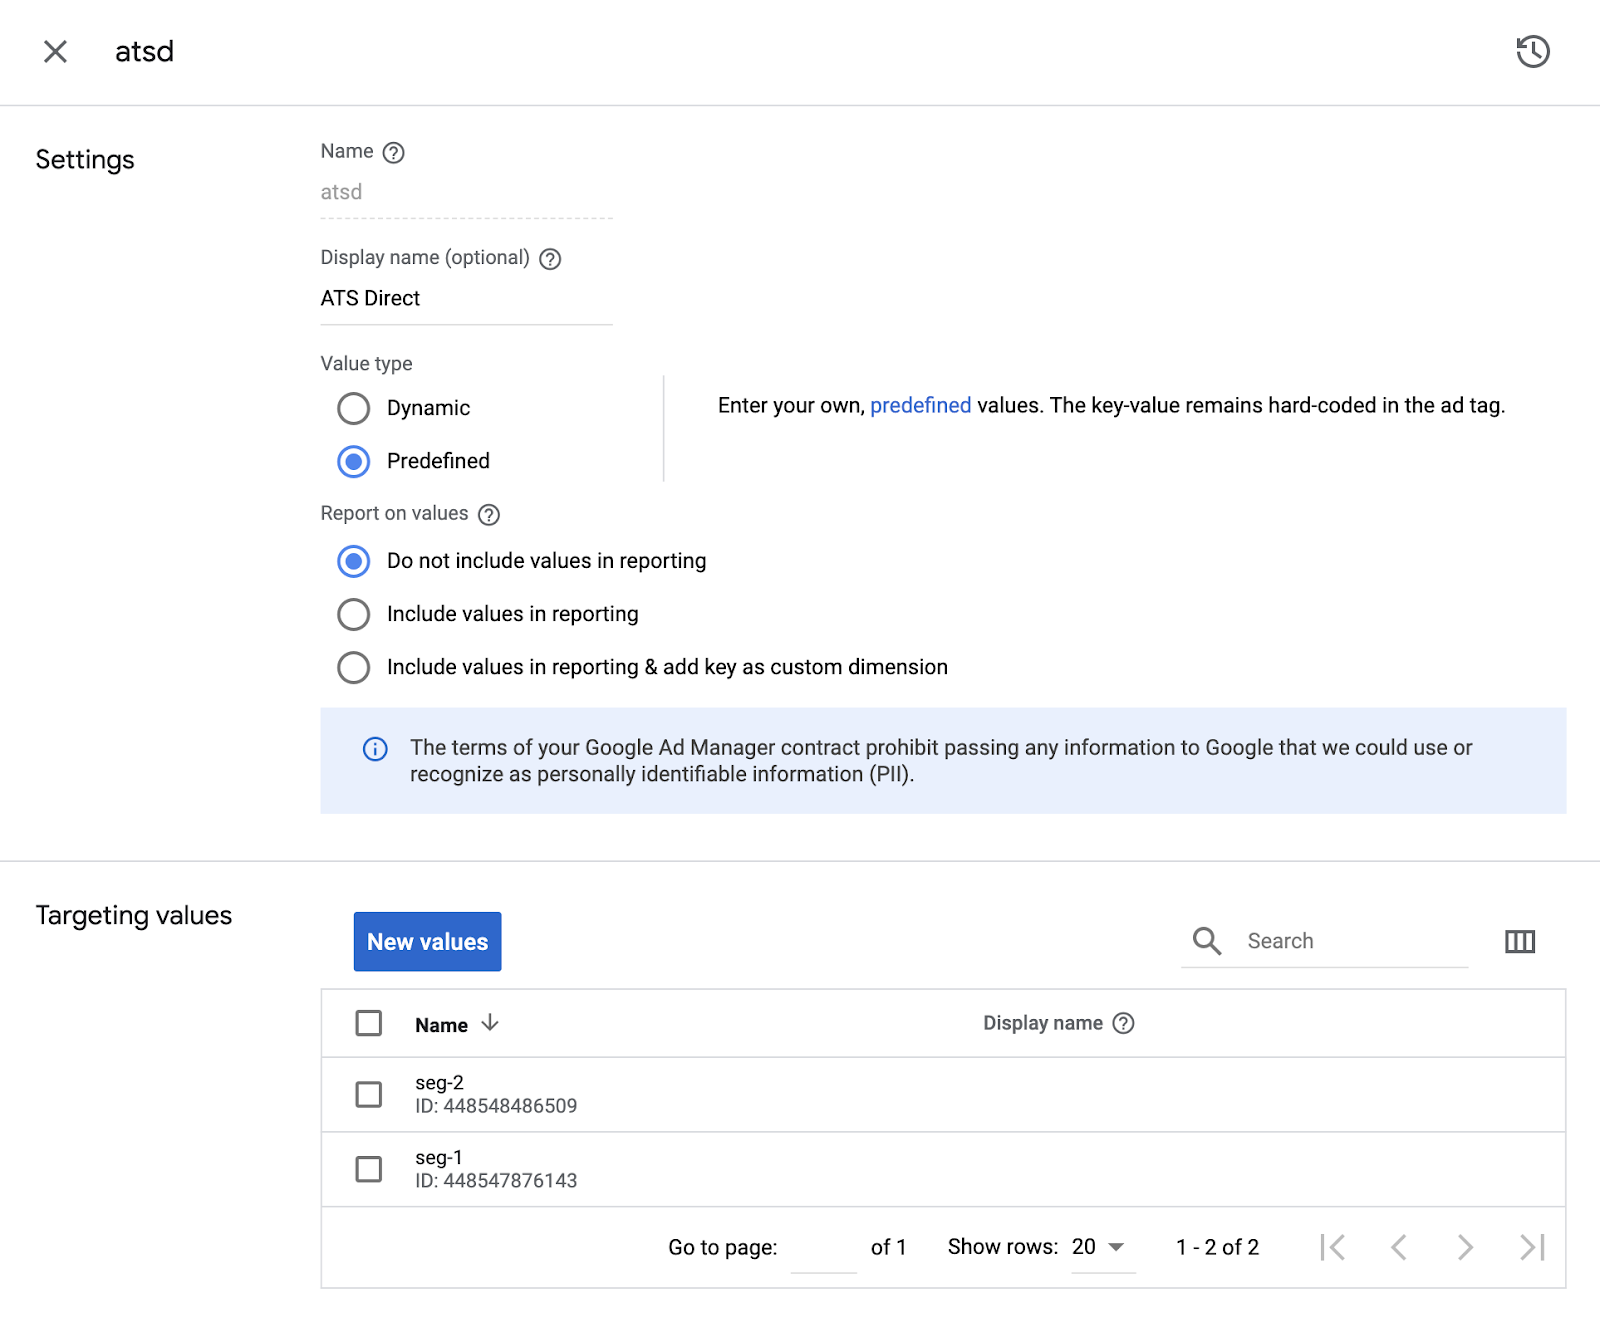
Task: Tick the select-all checkbox in table header
Action: click(369, 1023)
